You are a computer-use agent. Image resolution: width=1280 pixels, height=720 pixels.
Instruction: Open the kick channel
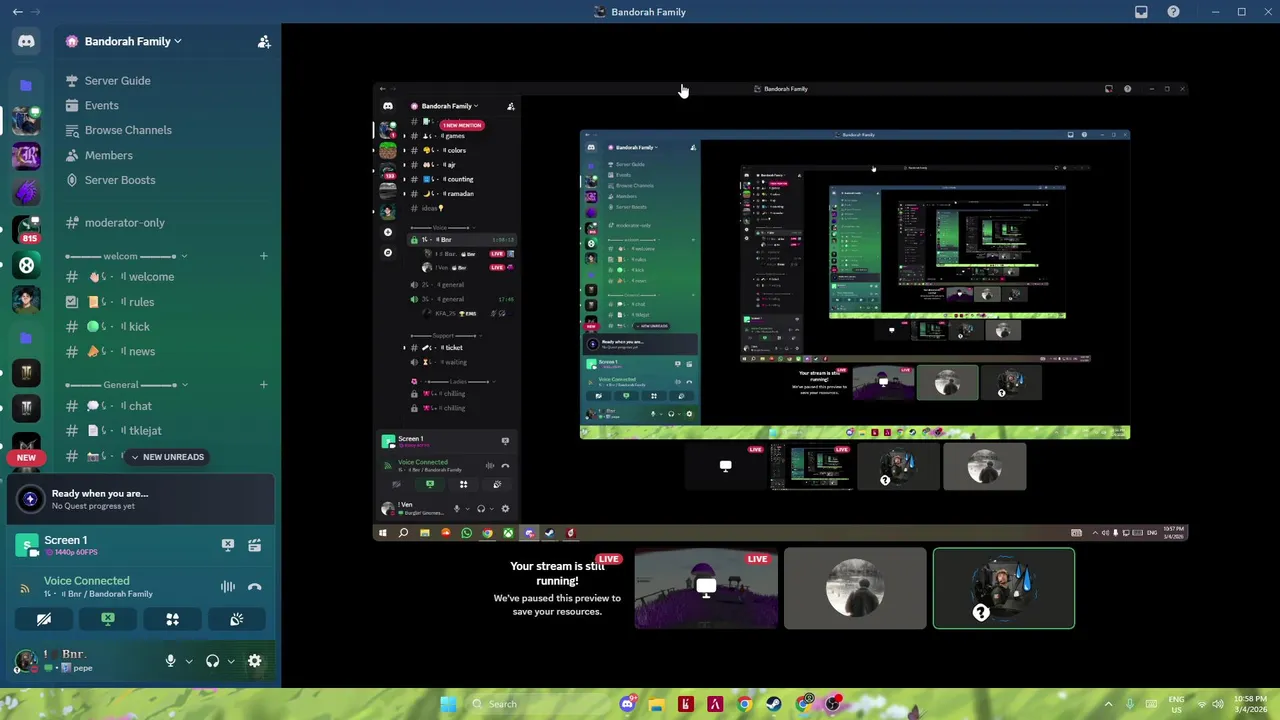tap(168, 327)
